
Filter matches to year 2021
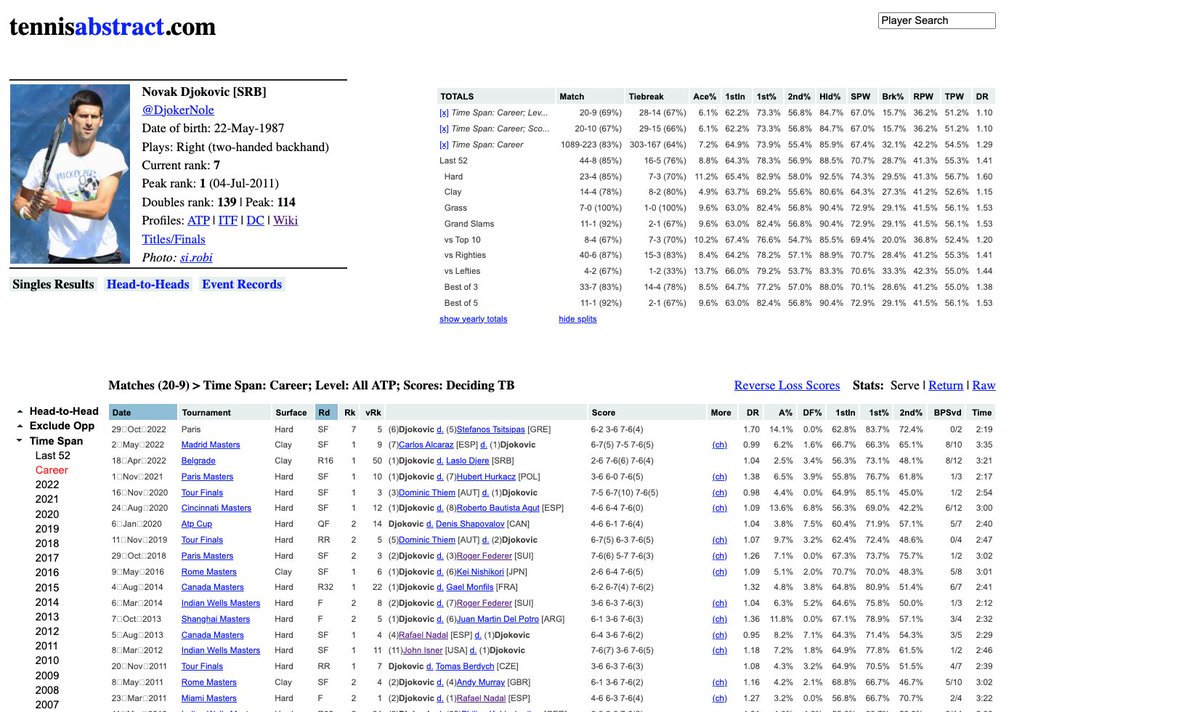47,499
